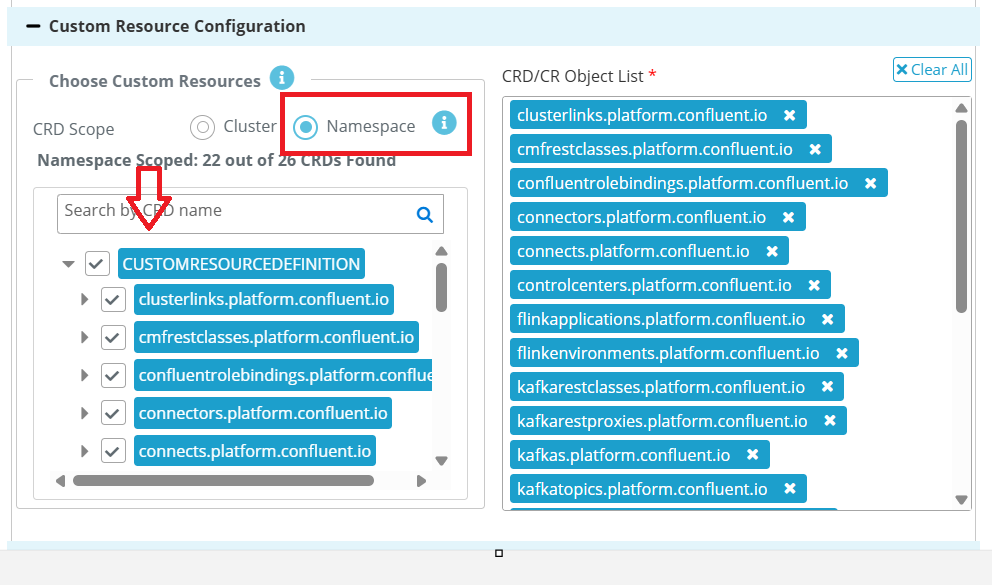The image size is (992, 585).
Task: Remove clusterlinks.platform.confluent.io from object list
Action: click(790, 115)
